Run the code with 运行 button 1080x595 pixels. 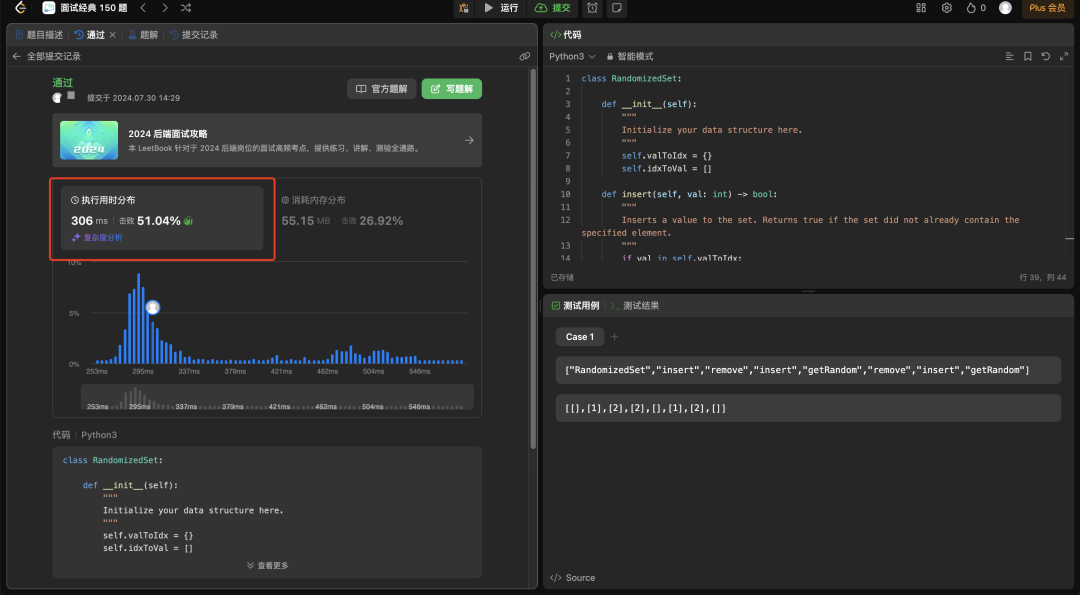point(501,8)
